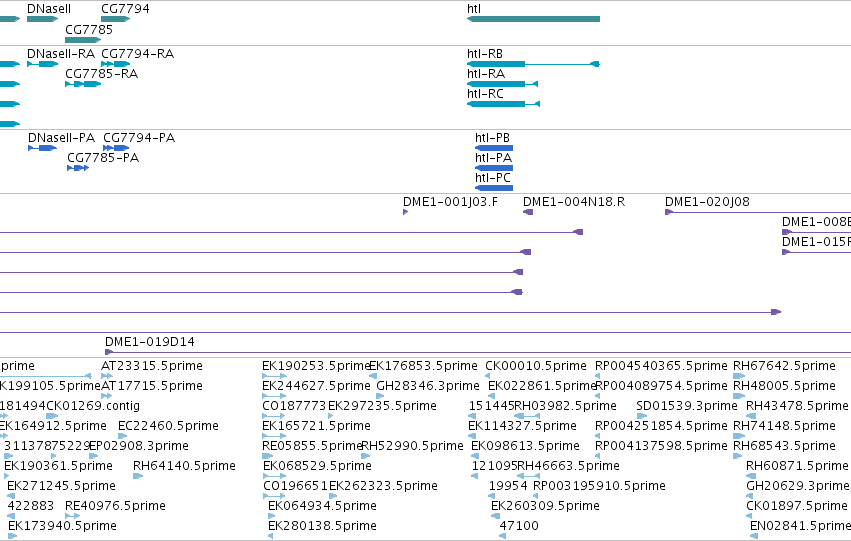
Task: Click the htl-RA transcript feature
Action: pyautogui.click(x=502, y=84)
